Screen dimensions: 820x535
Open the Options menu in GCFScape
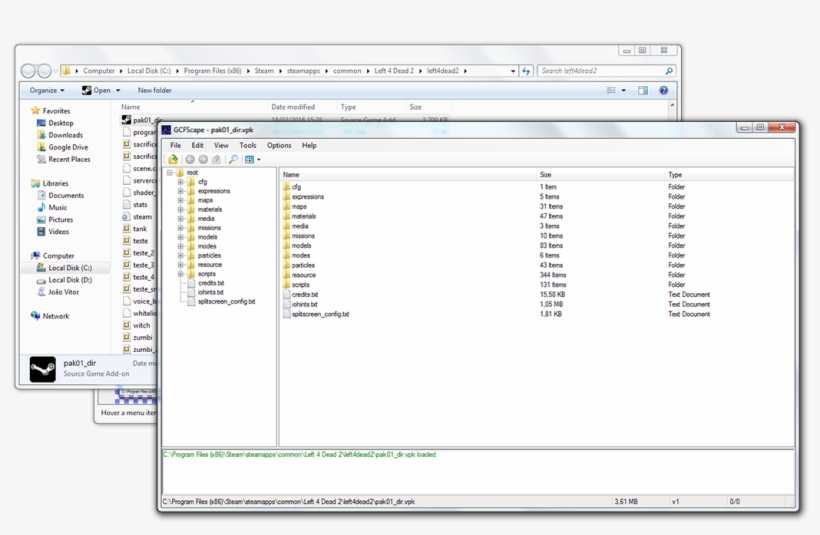[279, 145]
